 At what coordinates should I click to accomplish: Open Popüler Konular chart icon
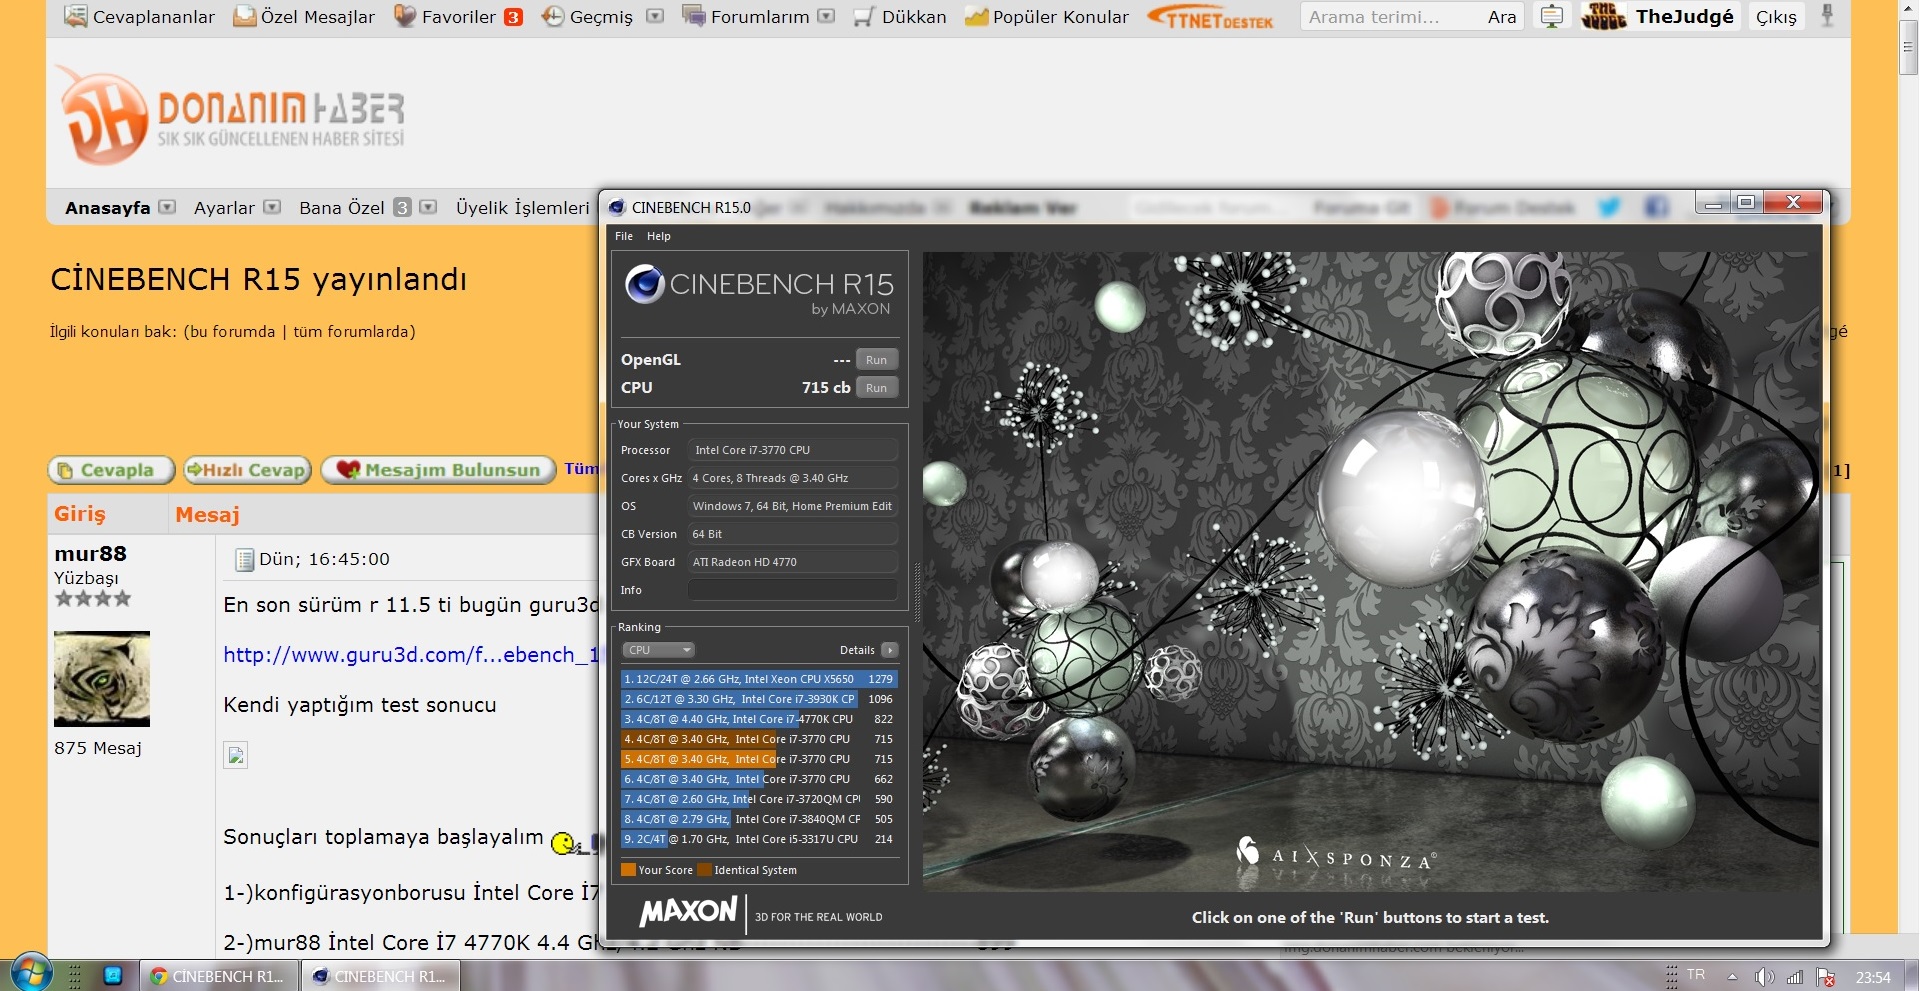[977, 17]
